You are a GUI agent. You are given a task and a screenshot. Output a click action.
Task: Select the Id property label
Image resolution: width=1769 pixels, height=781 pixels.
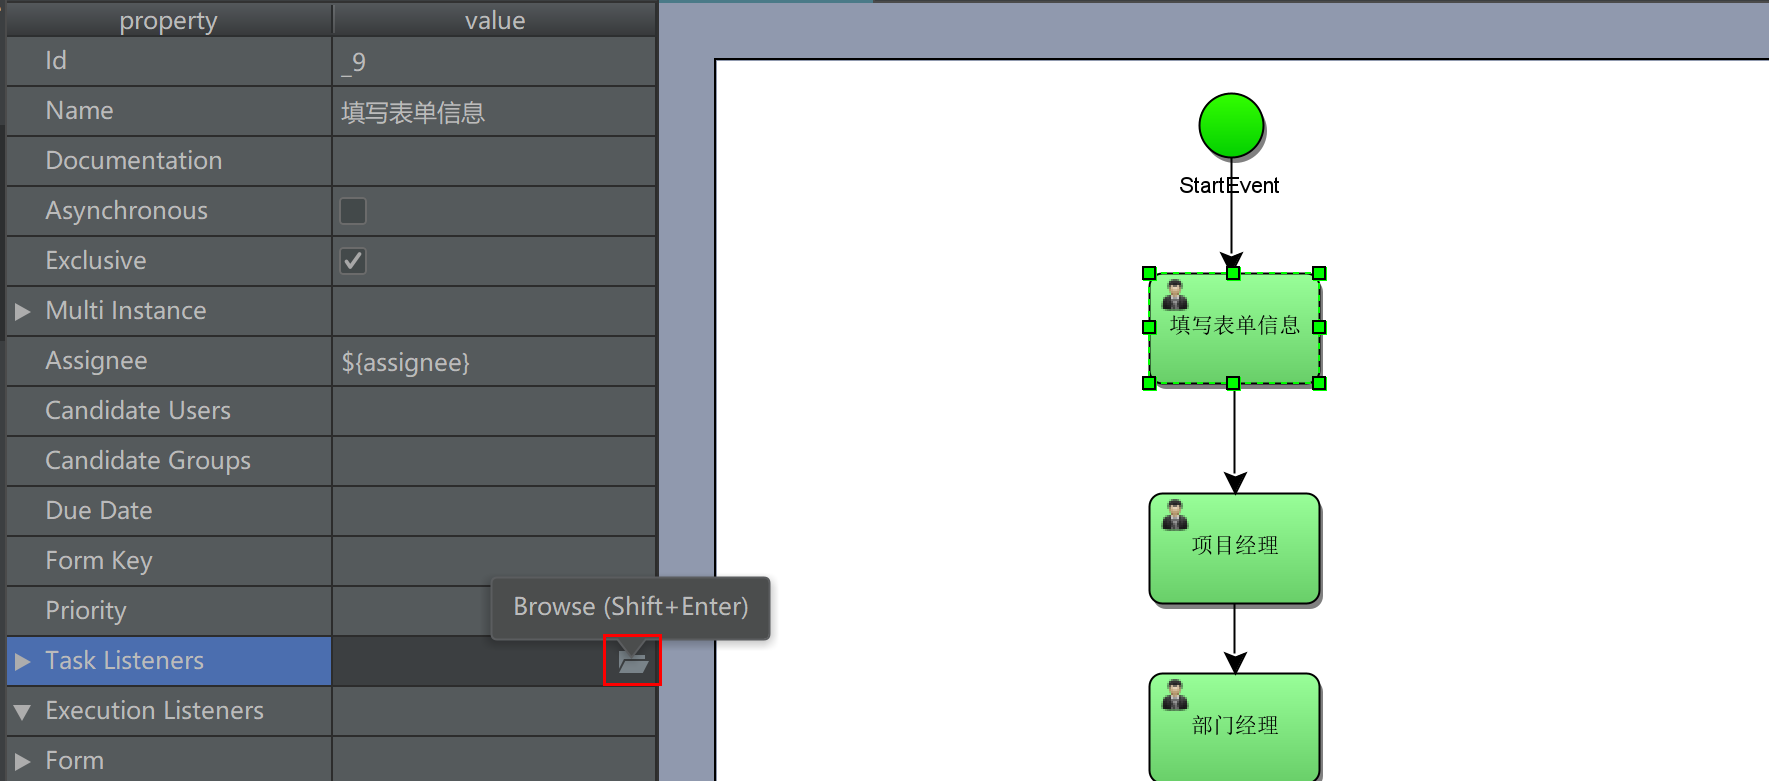click(x=56, y=61)
